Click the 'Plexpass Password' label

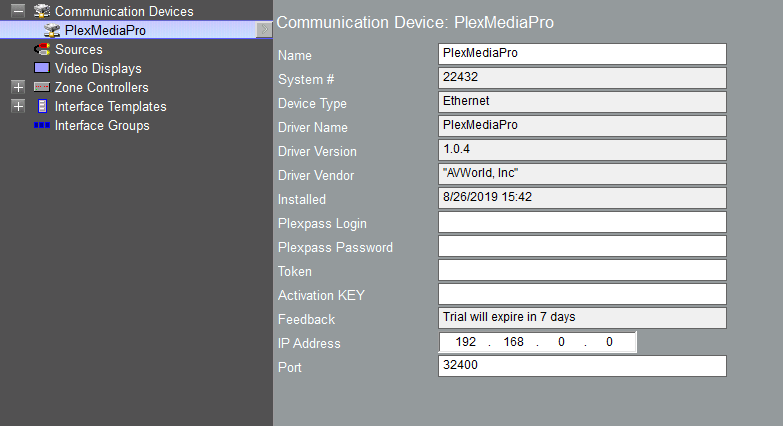click(336, 248)
